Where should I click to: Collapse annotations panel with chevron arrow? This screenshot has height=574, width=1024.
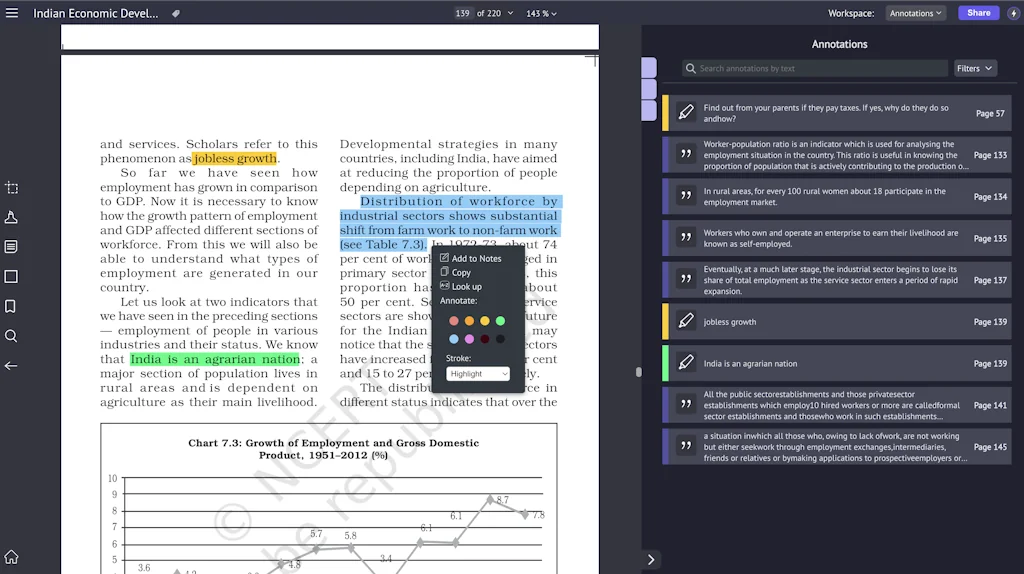click(650, 560)
